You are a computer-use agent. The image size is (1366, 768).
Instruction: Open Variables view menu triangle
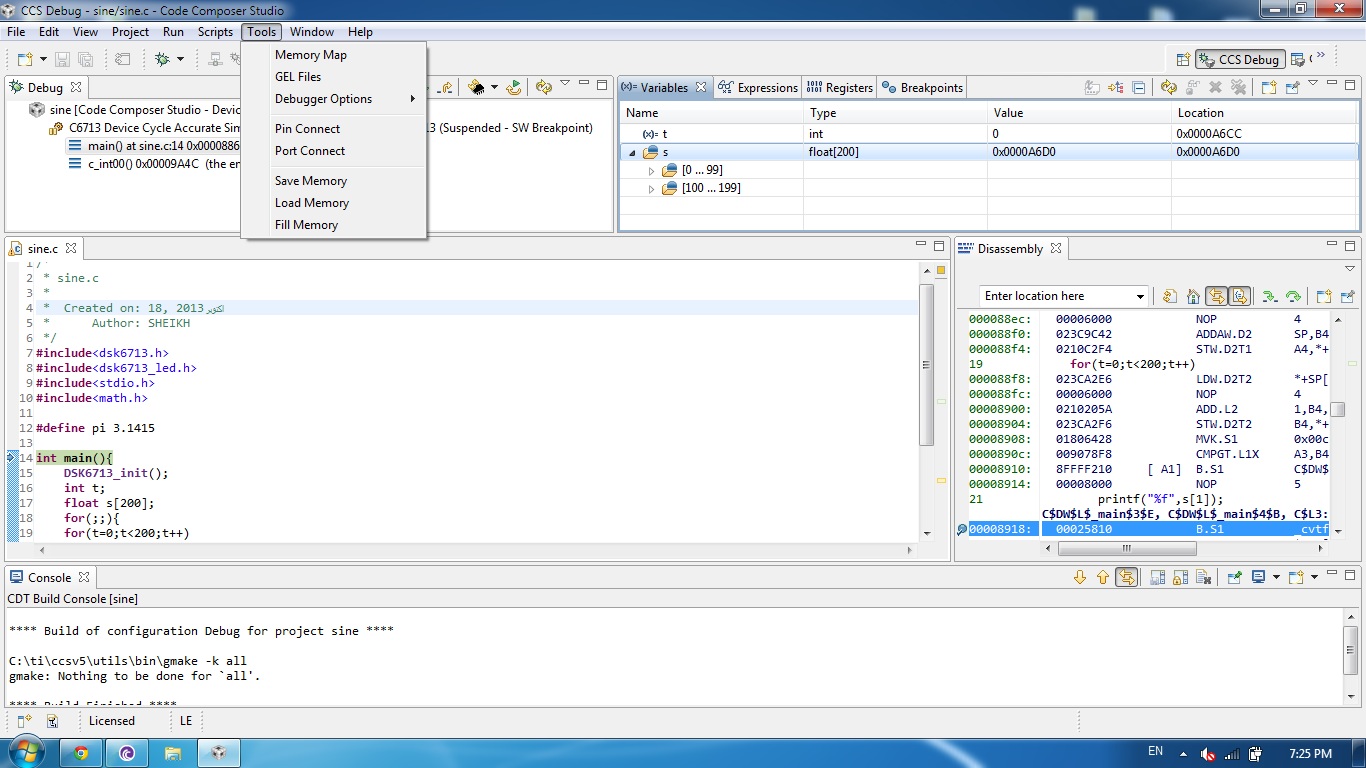click(x=1313, y=84)
